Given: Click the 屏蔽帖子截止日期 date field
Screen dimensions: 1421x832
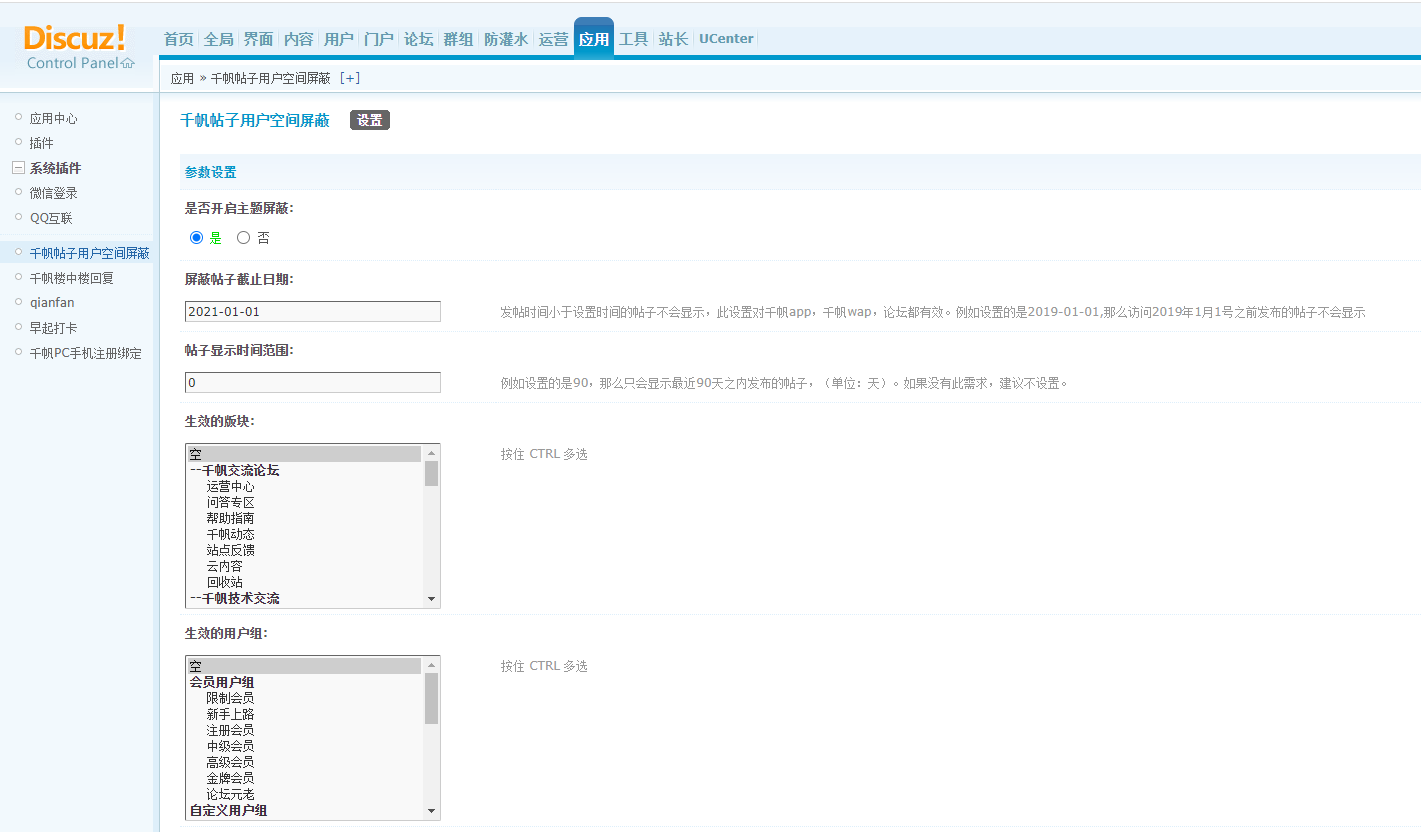Looking at the screenshot, I should tap(313, 312).
